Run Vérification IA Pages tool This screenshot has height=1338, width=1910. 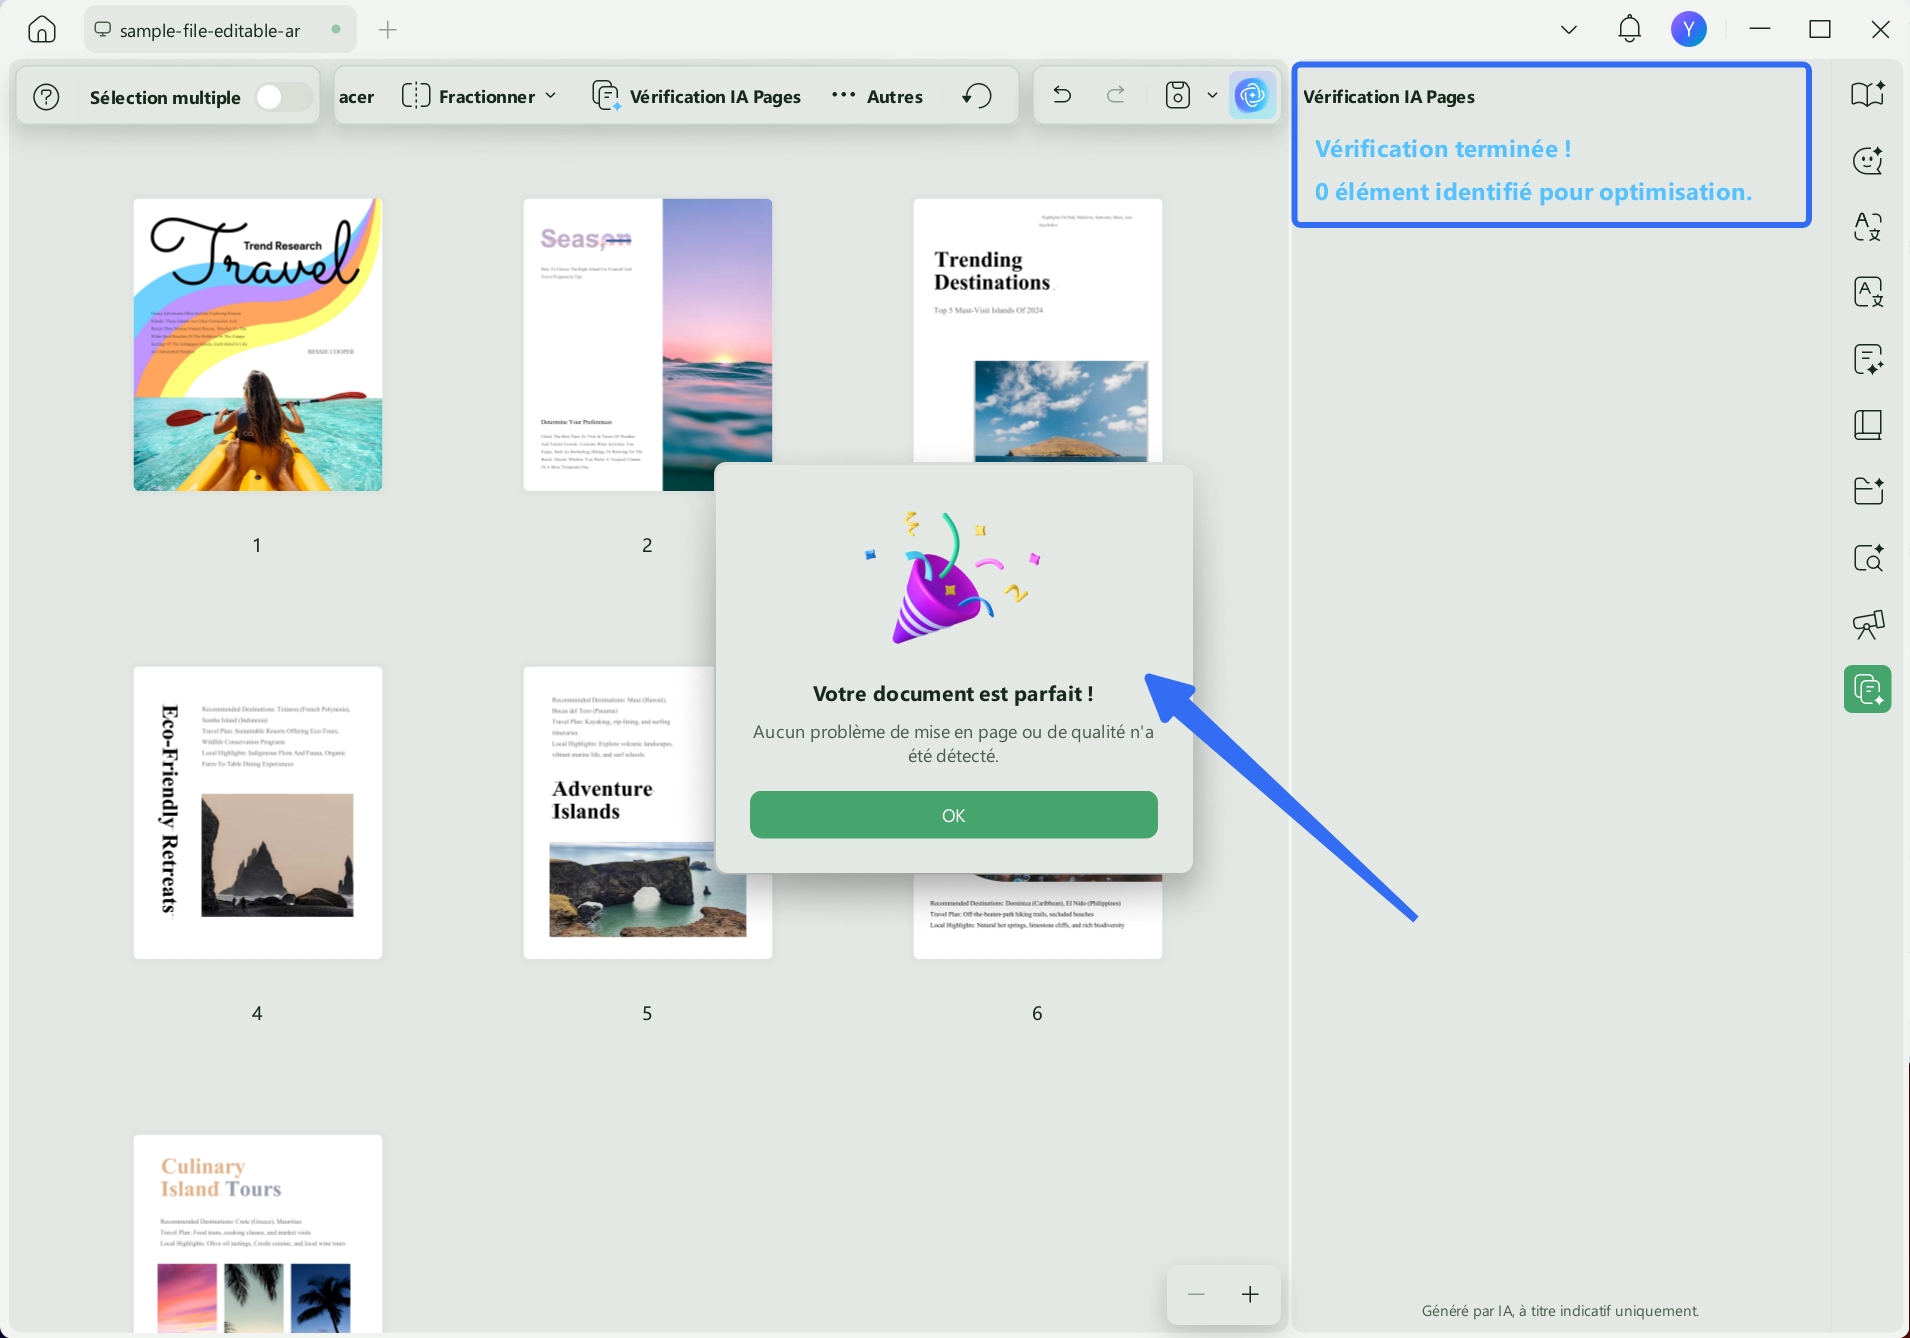coord(697,96)
